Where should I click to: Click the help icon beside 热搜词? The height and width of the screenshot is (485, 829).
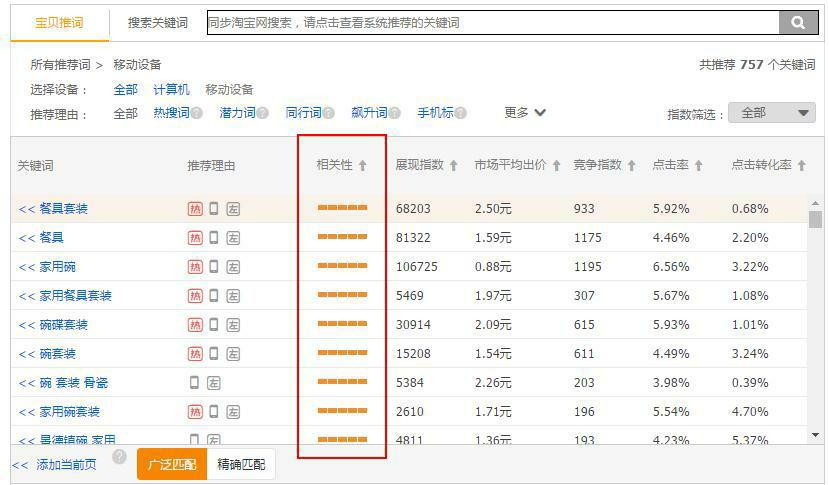pos(197,114)
